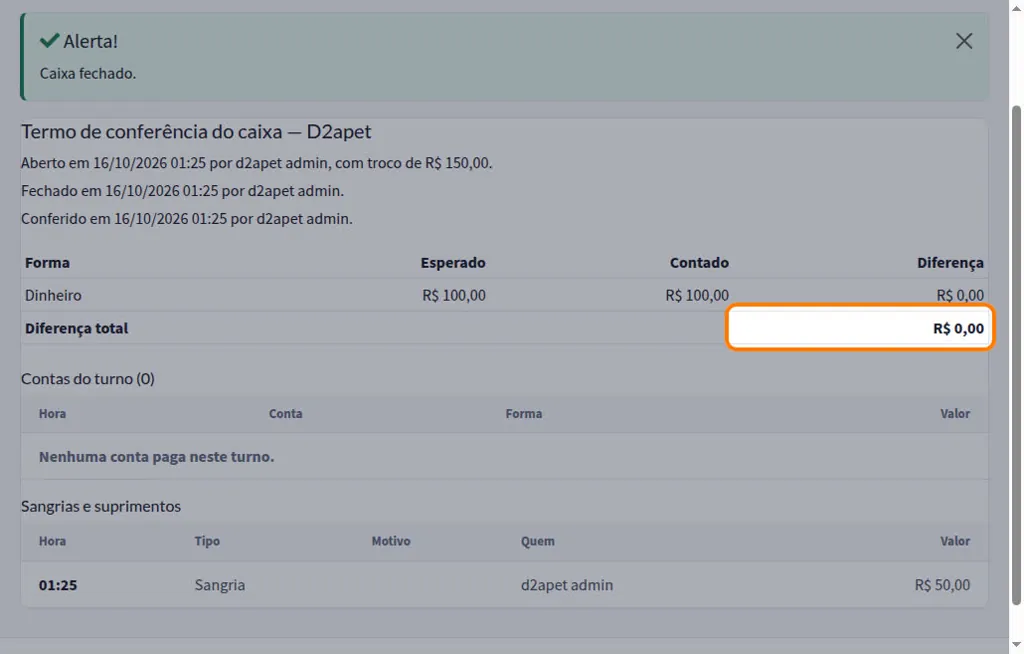The image size is (1024, 654).
Task: Click the "Sangrias e suprimentos" heading
Action: 101,506
